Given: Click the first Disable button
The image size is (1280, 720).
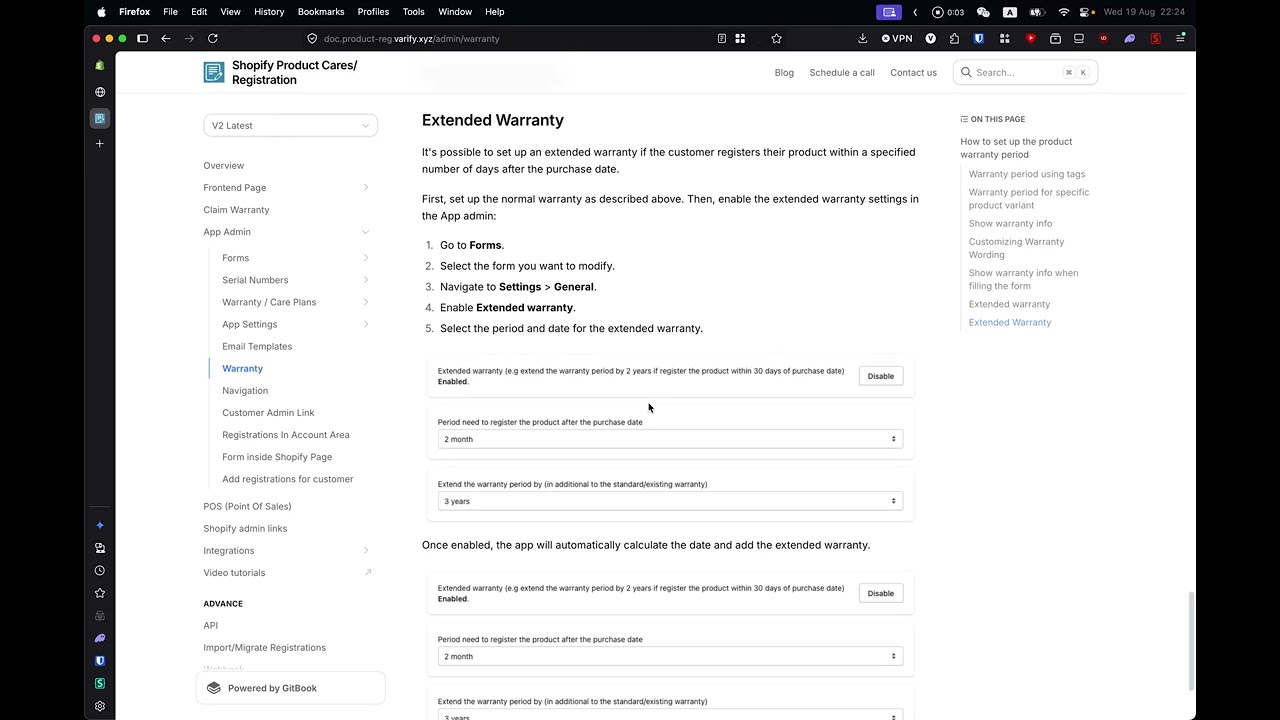Looking at the screenshot, I should tap(881, 376).
